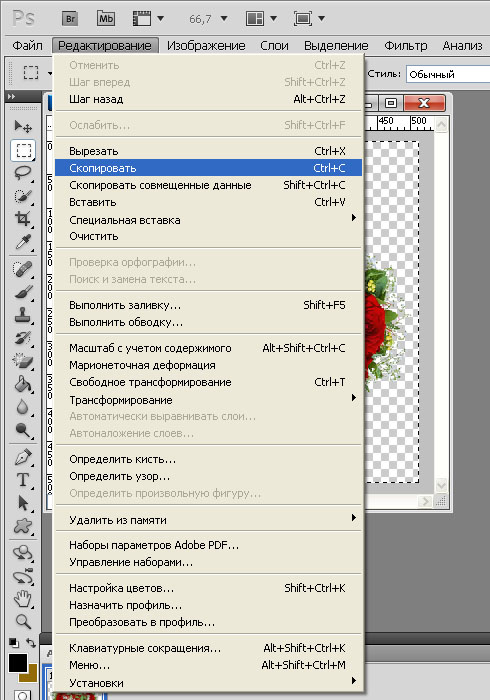Choose Выполнить обводку menu entry
490x700 pixels.
[x=208, y=322]
